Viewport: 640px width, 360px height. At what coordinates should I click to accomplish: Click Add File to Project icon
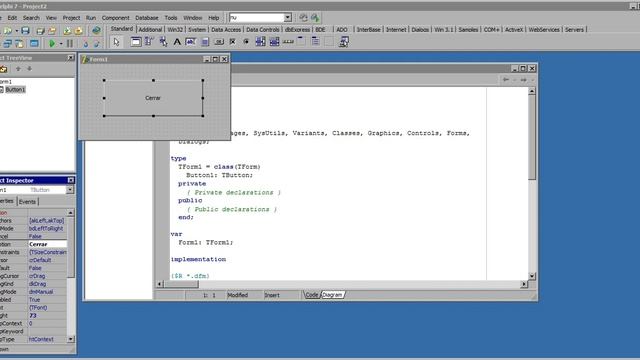(x=67, y=31)
